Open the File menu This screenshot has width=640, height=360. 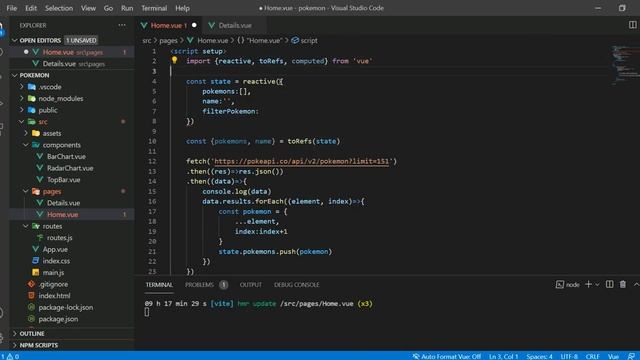11,8
